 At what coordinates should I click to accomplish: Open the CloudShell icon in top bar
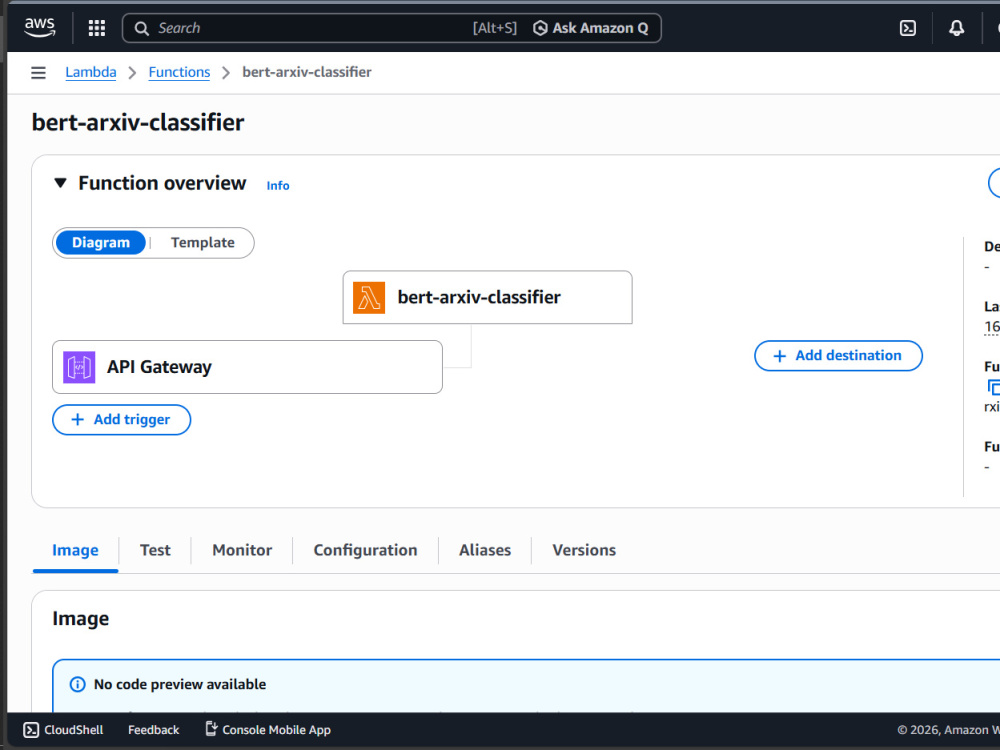click(x=908, y=28)
